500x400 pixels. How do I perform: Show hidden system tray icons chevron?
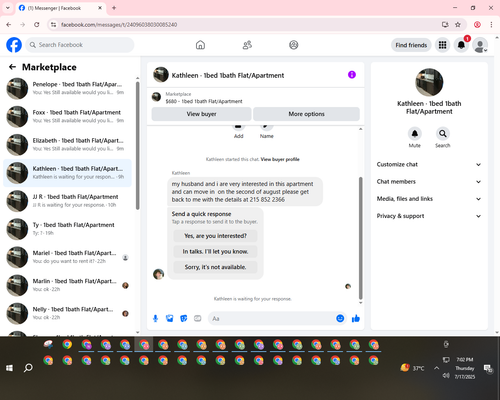pos(436,368)
